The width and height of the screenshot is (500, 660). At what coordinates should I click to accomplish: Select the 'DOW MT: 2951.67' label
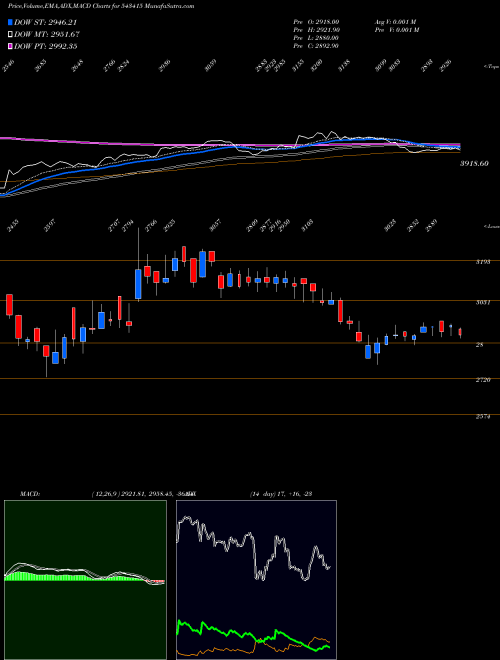[47, 35]
